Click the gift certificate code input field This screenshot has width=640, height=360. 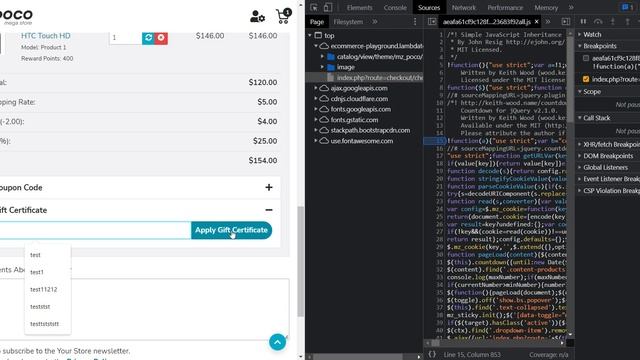tap(95, 230)
